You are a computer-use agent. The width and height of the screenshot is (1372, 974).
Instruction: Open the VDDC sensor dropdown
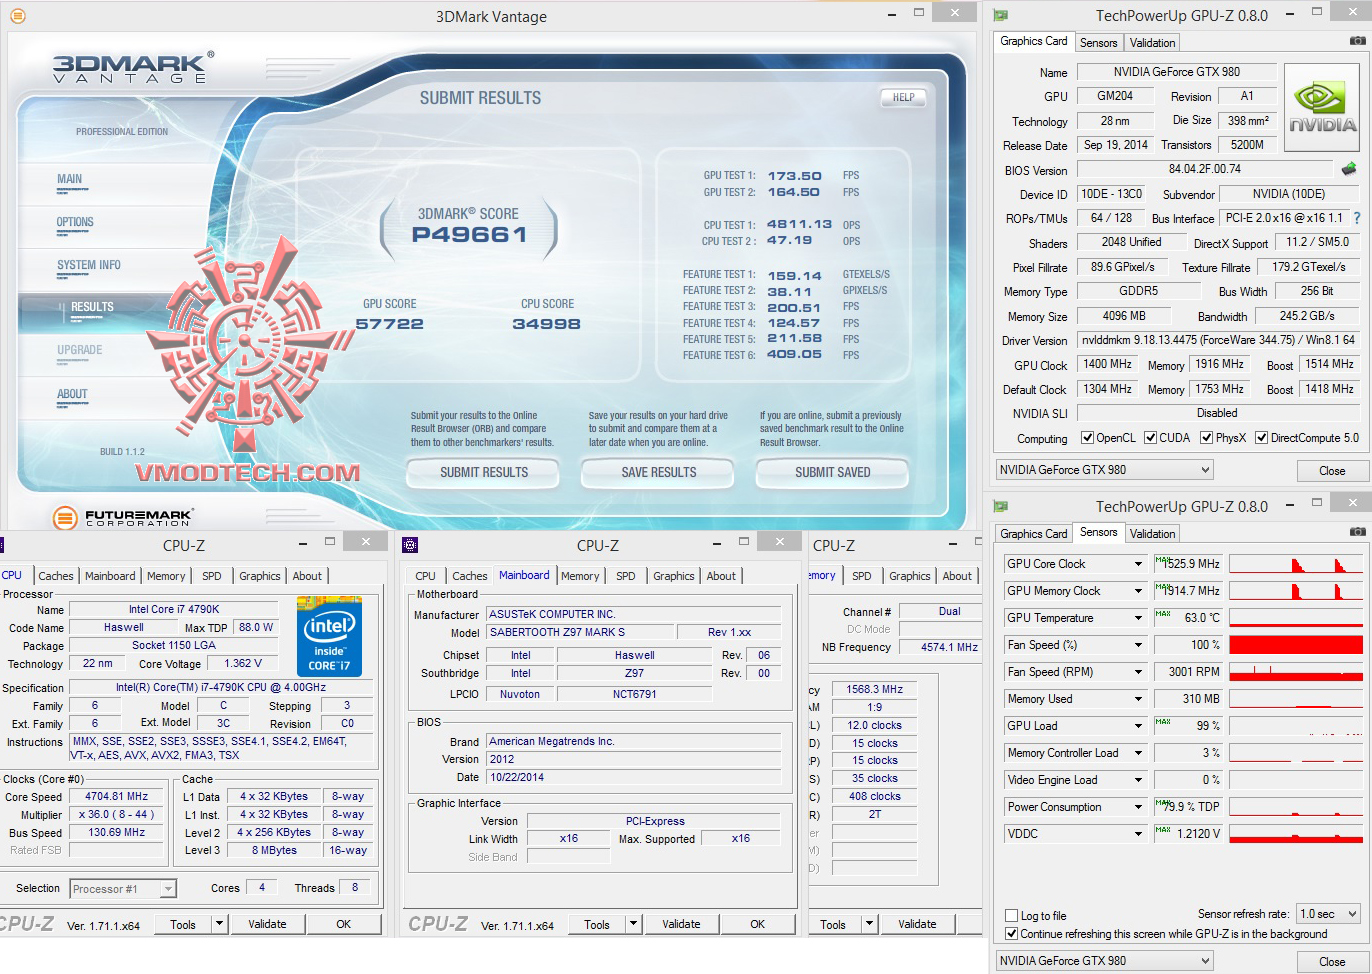[x=1138, y=834]
